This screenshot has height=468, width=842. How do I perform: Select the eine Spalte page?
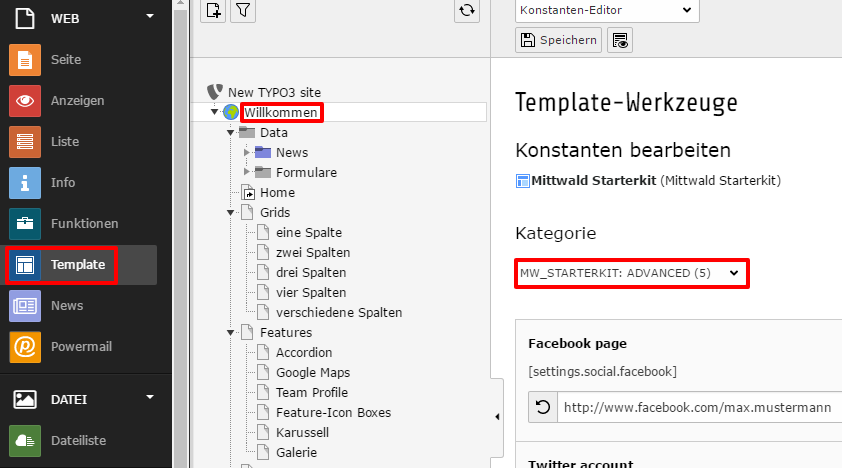point(309,232)
